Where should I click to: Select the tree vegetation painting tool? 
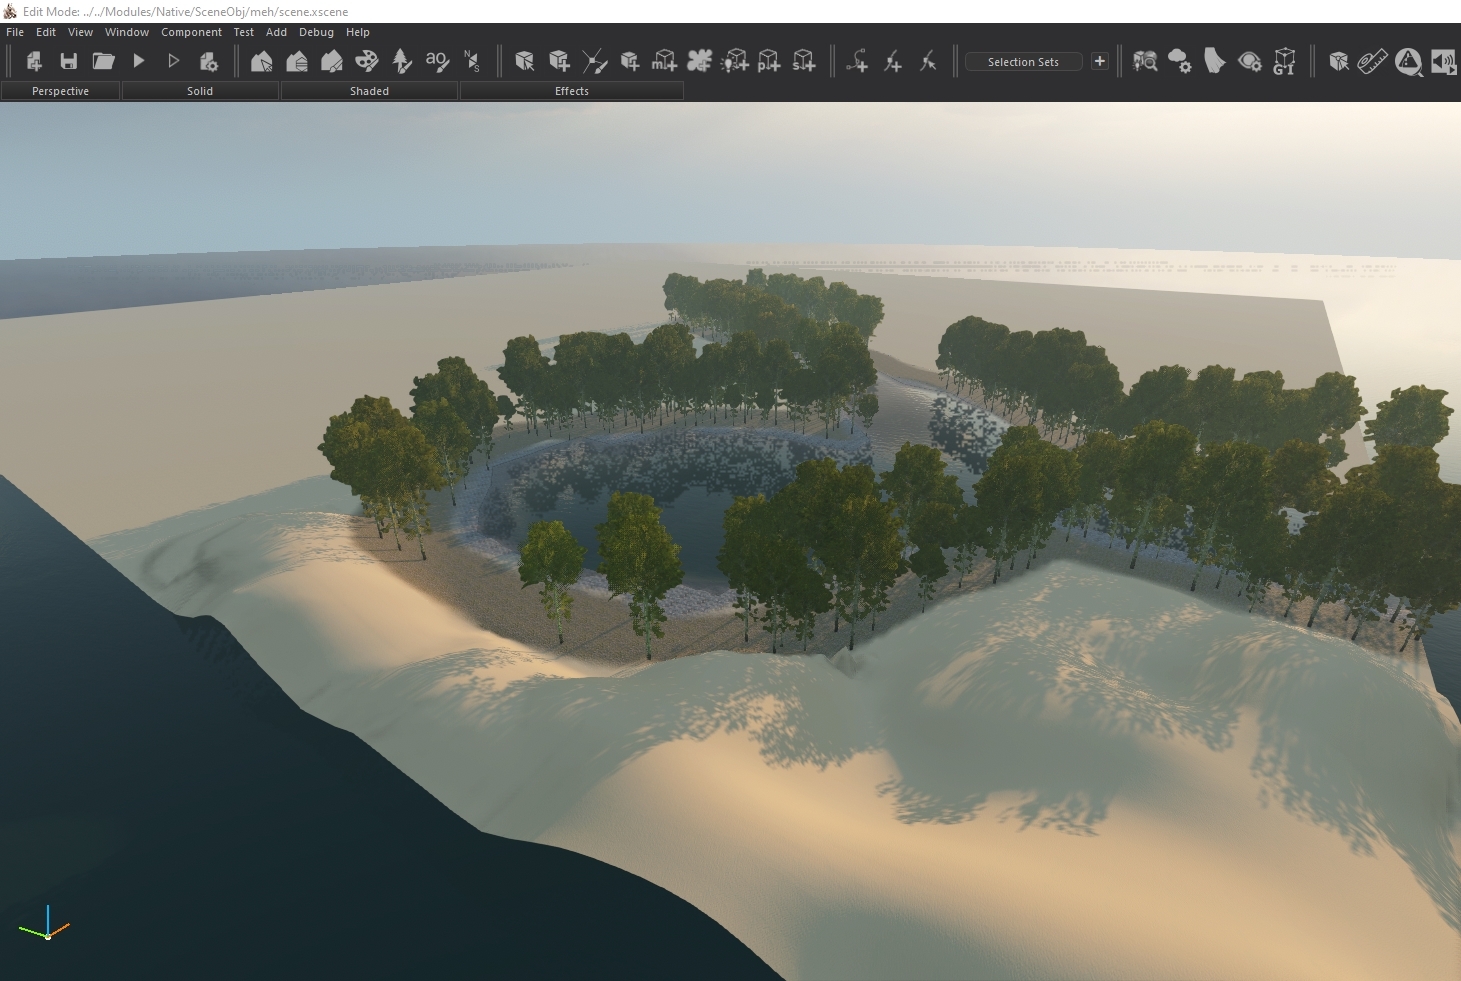click(402, 61)
